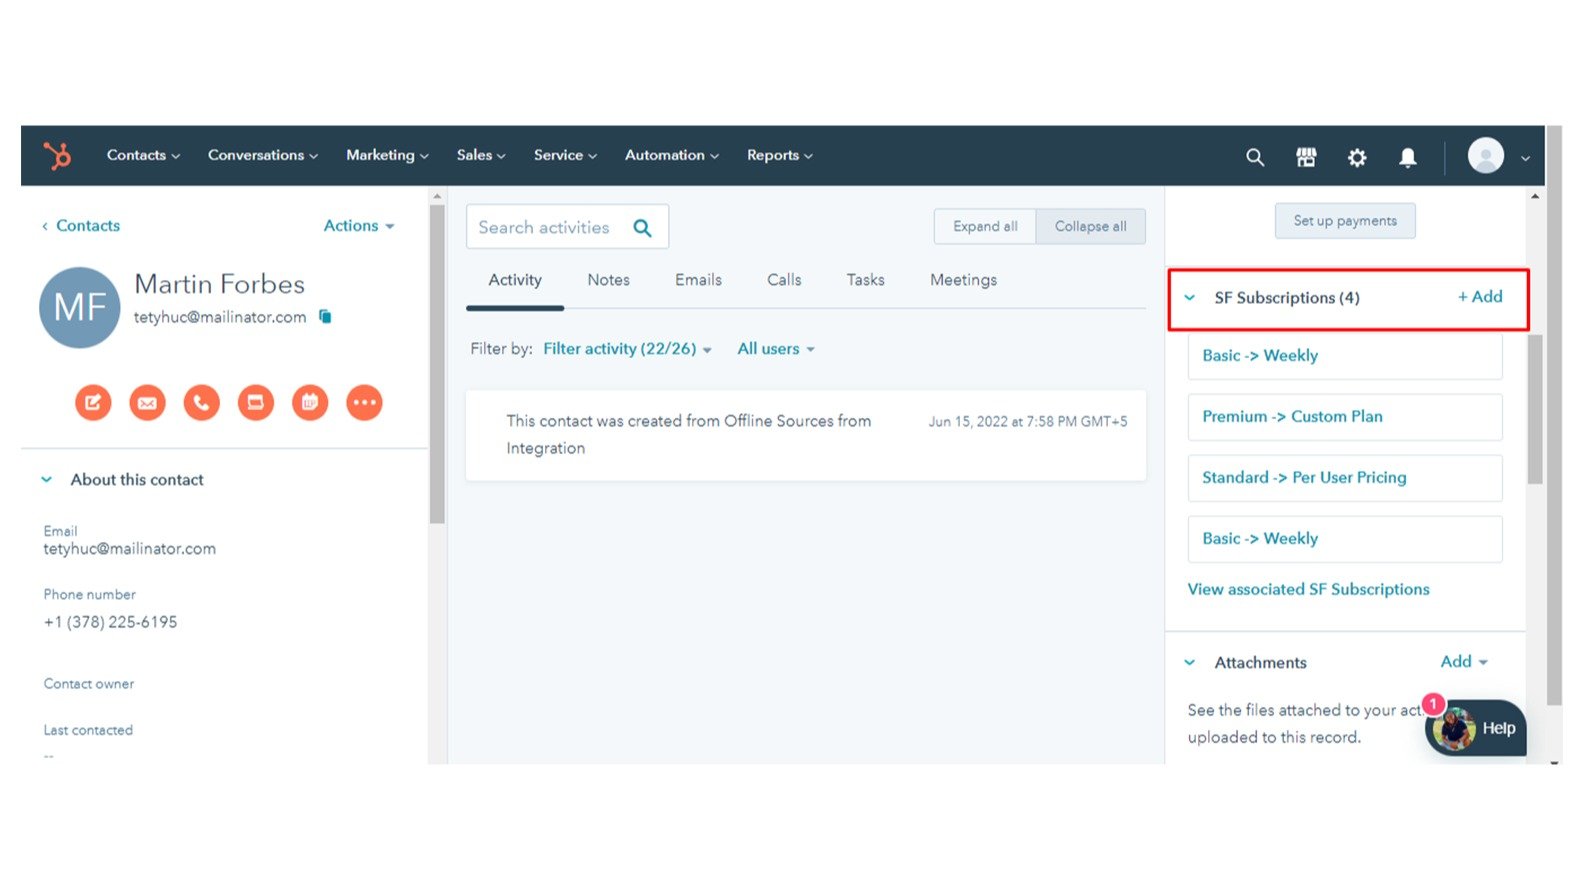Collapse the About this contact section
This screenshot has width=1584, height=891.
coord(46,480)
